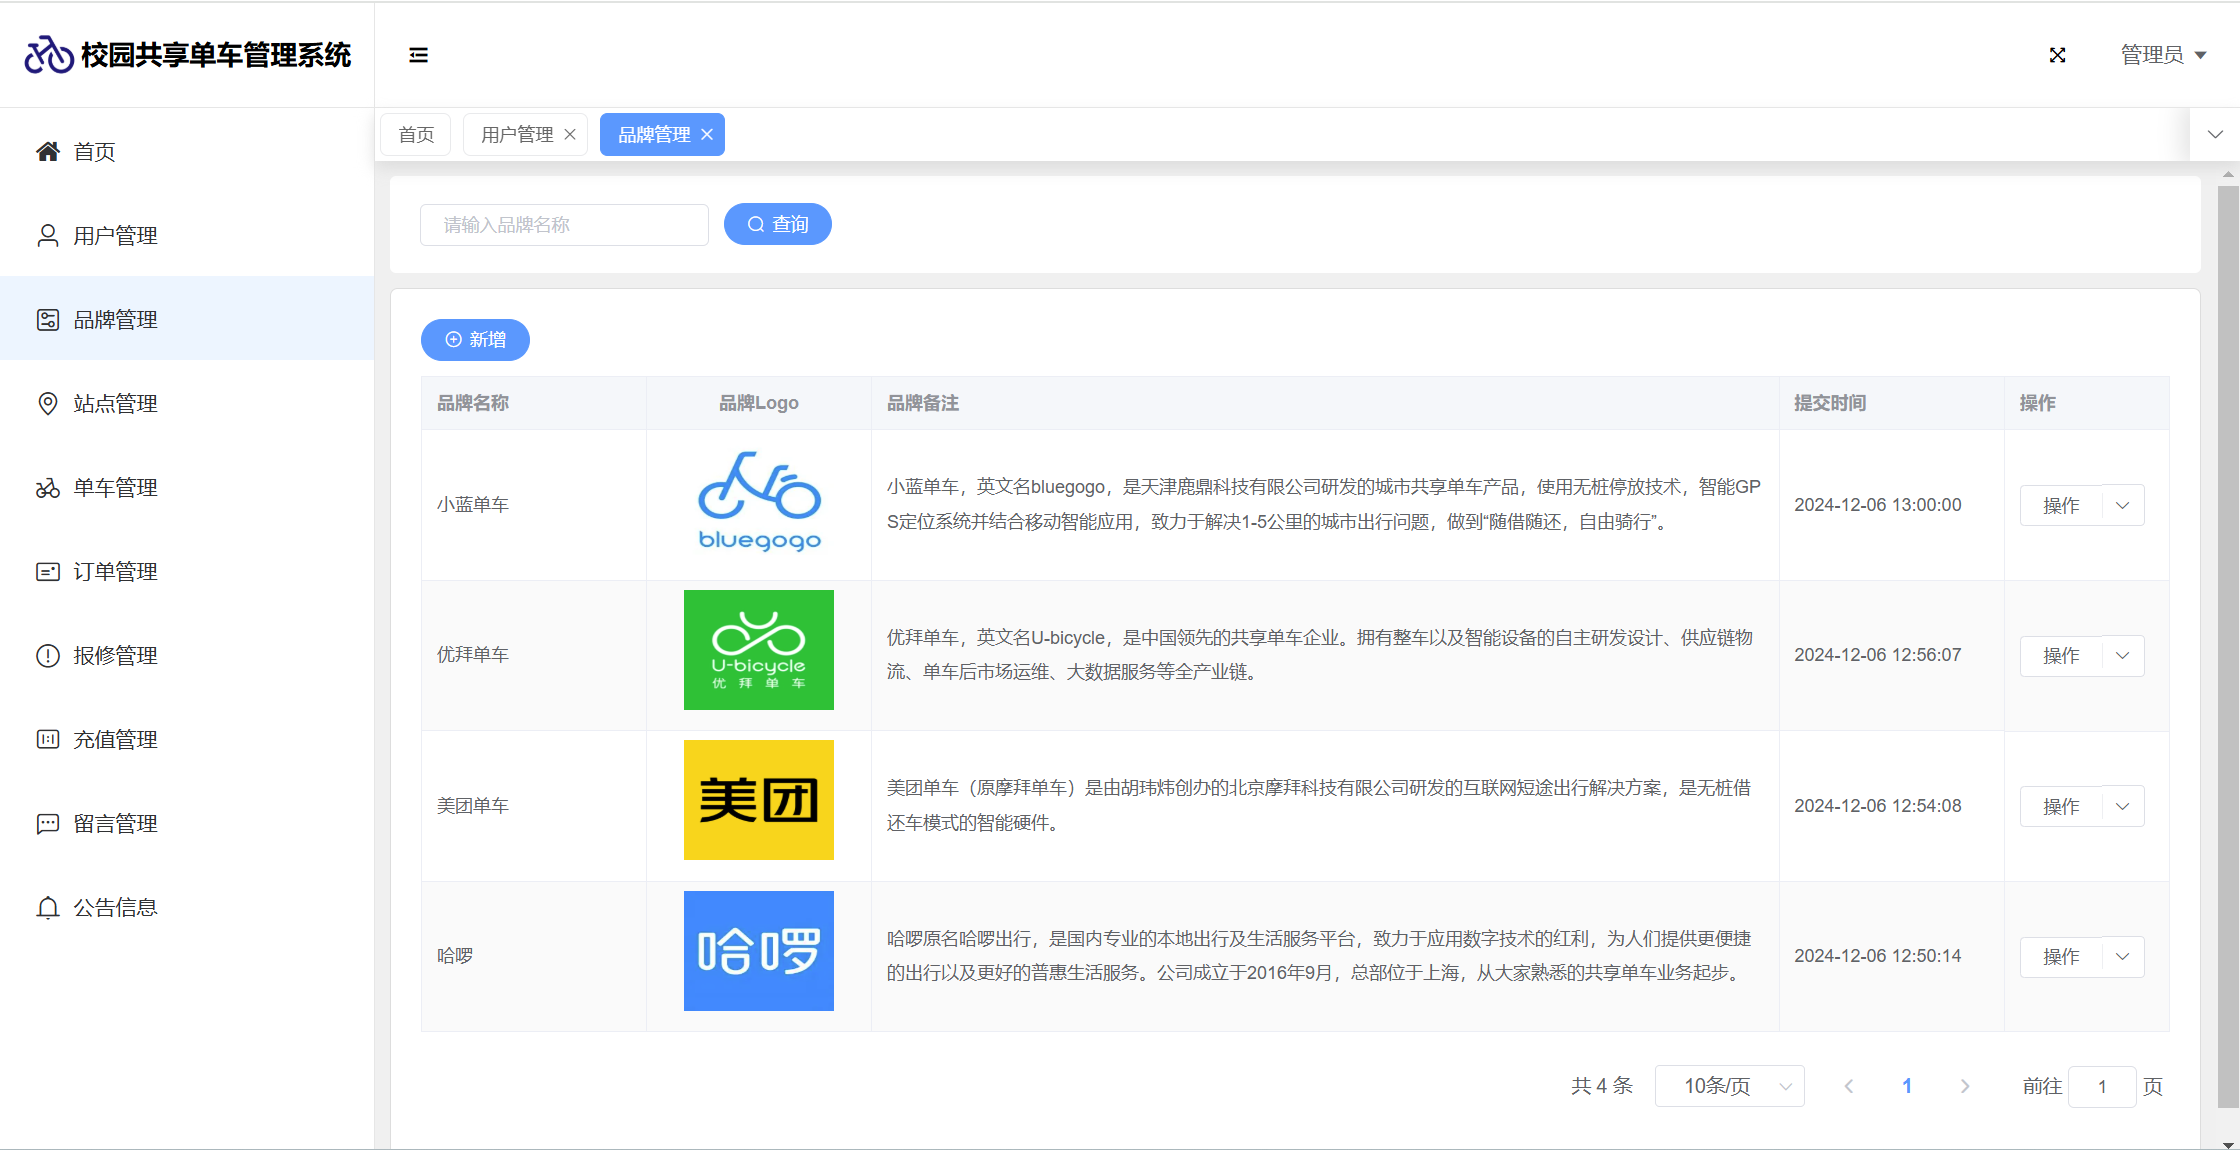This screenshot has width=2240, height=1150.
Task: Open 留言管理 via its chat bubble icon
Action: click(47, 824)
